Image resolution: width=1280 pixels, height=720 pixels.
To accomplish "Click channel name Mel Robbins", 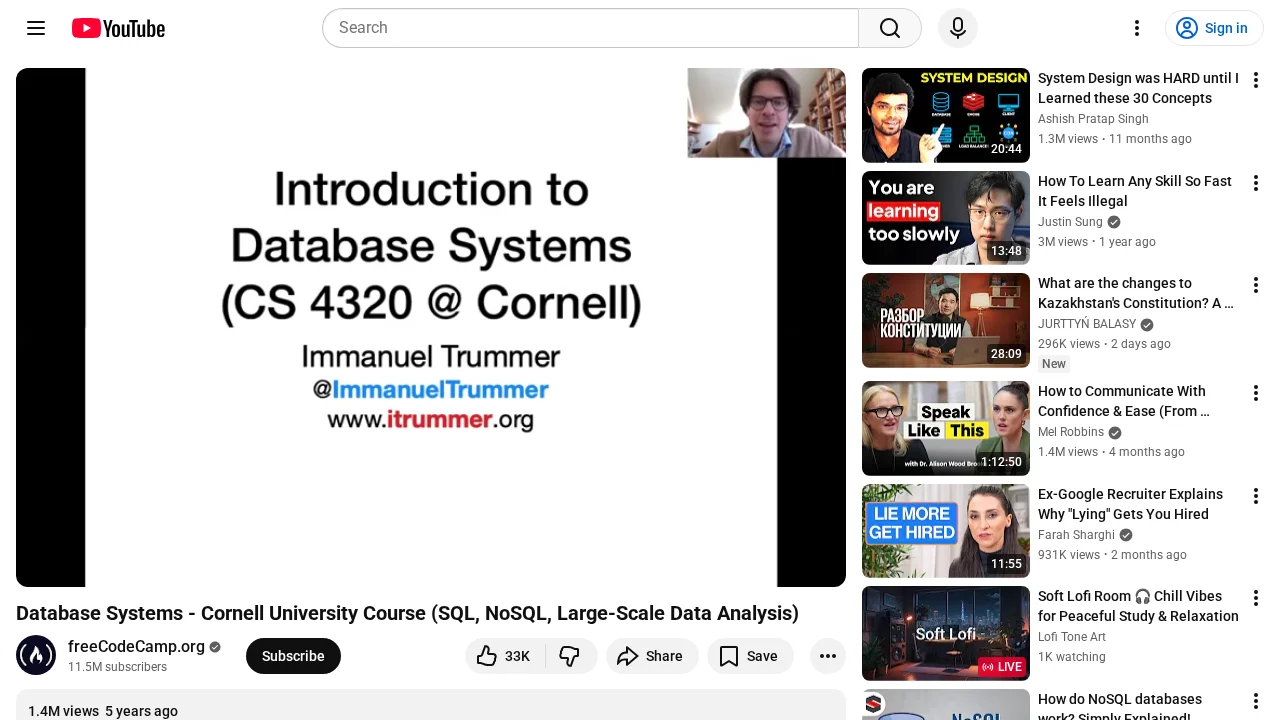I will pos(1071,432).
